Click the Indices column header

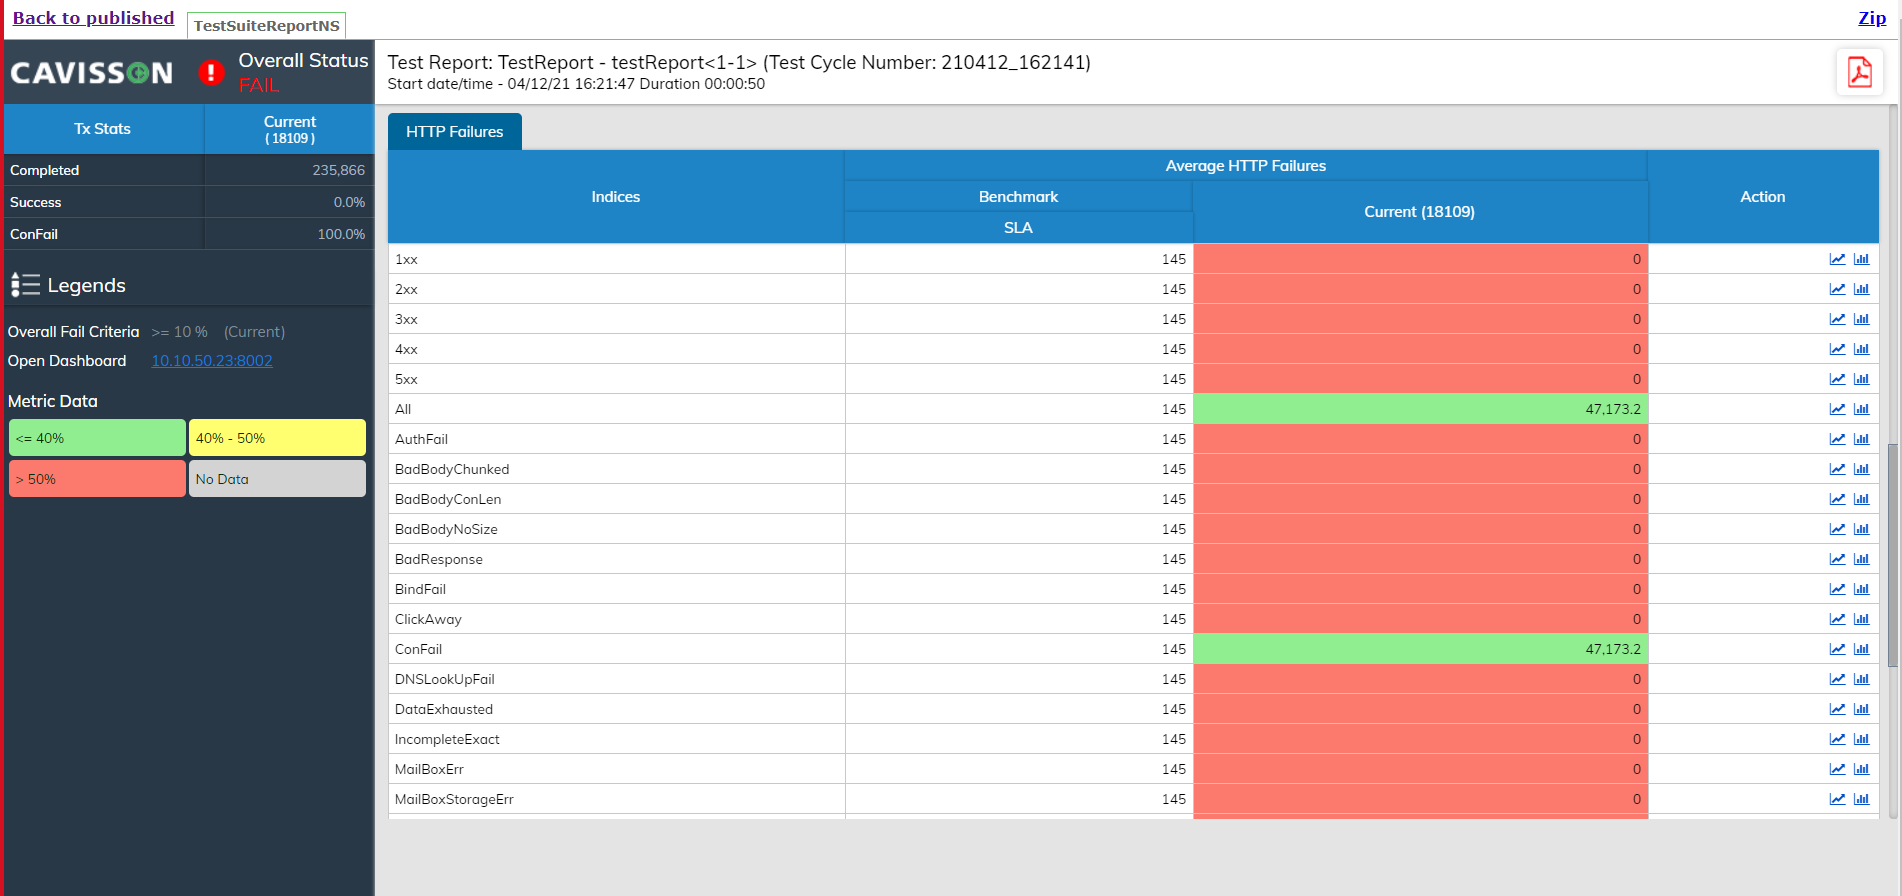point(616,197)
